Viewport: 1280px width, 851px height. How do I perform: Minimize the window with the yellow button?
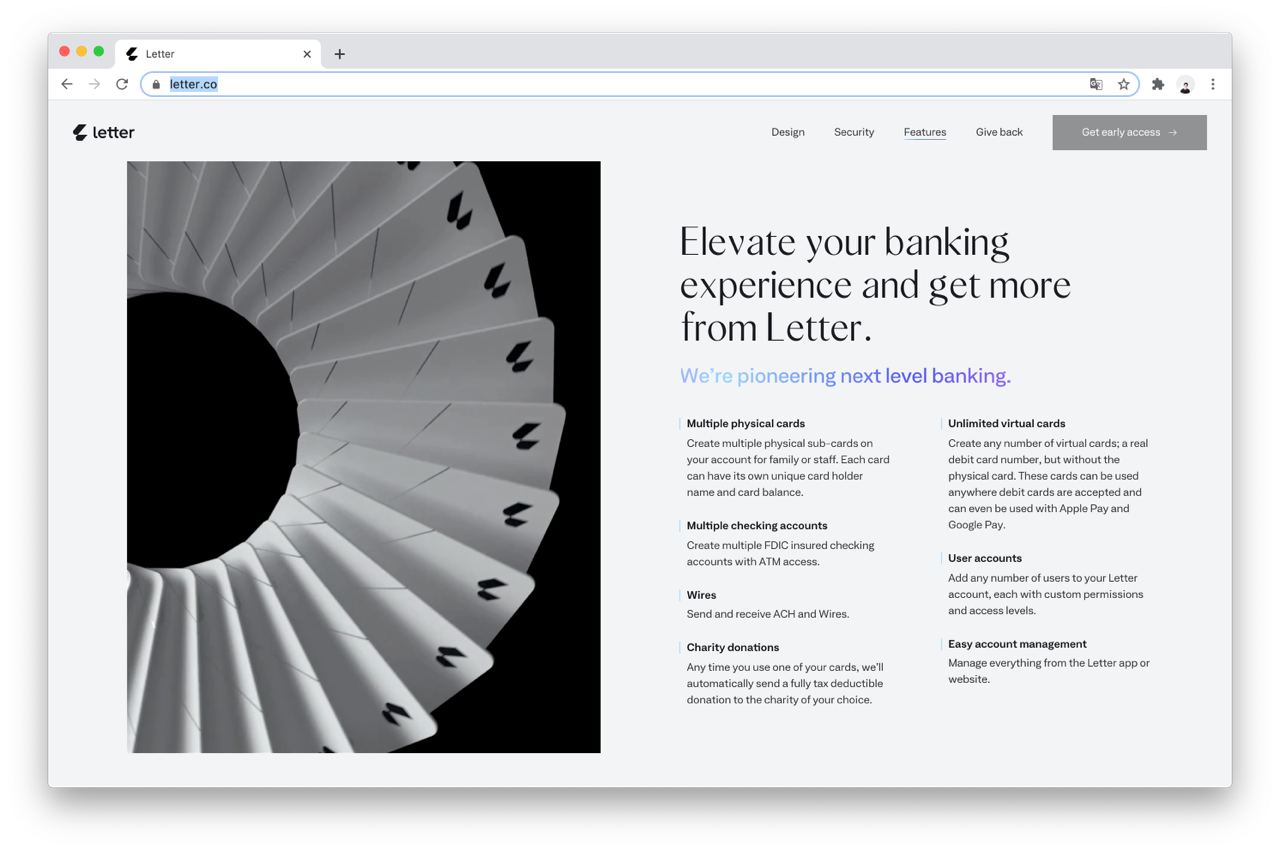pos(81,51)
